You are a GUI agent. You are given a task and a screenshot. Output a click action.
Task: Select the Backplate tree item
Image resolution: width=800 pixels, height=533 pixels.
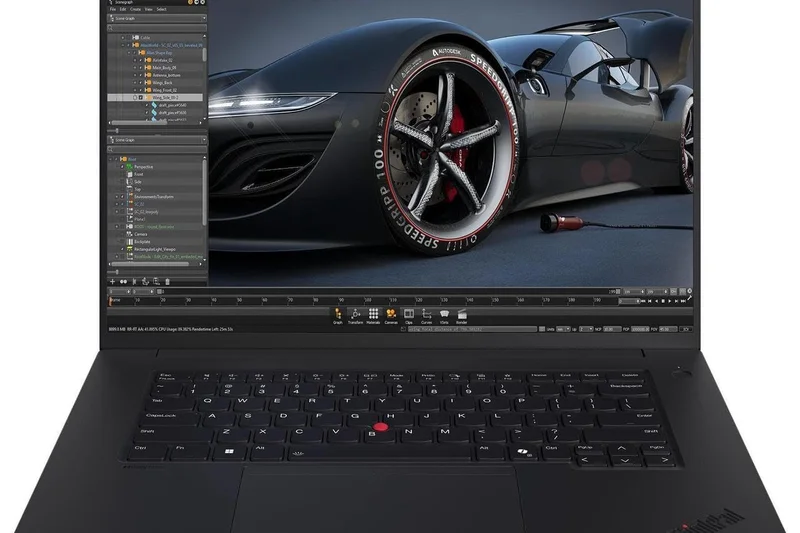(x=142, y=242)
